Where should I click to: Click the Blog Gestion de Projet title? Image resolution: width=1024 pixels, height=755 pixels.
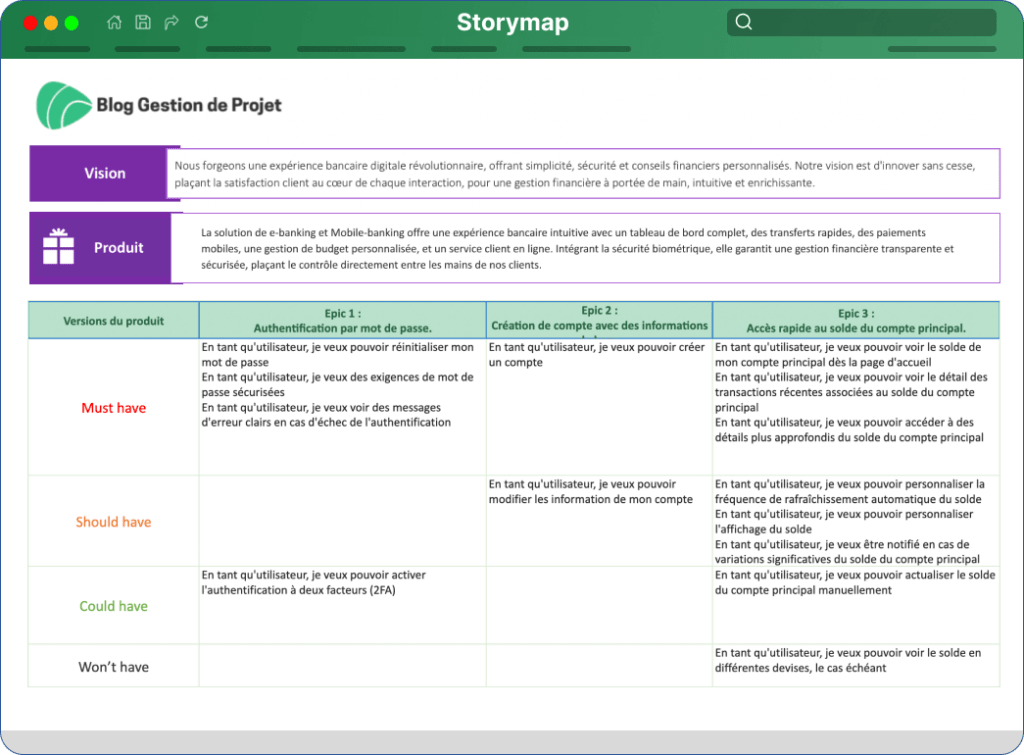189,105
